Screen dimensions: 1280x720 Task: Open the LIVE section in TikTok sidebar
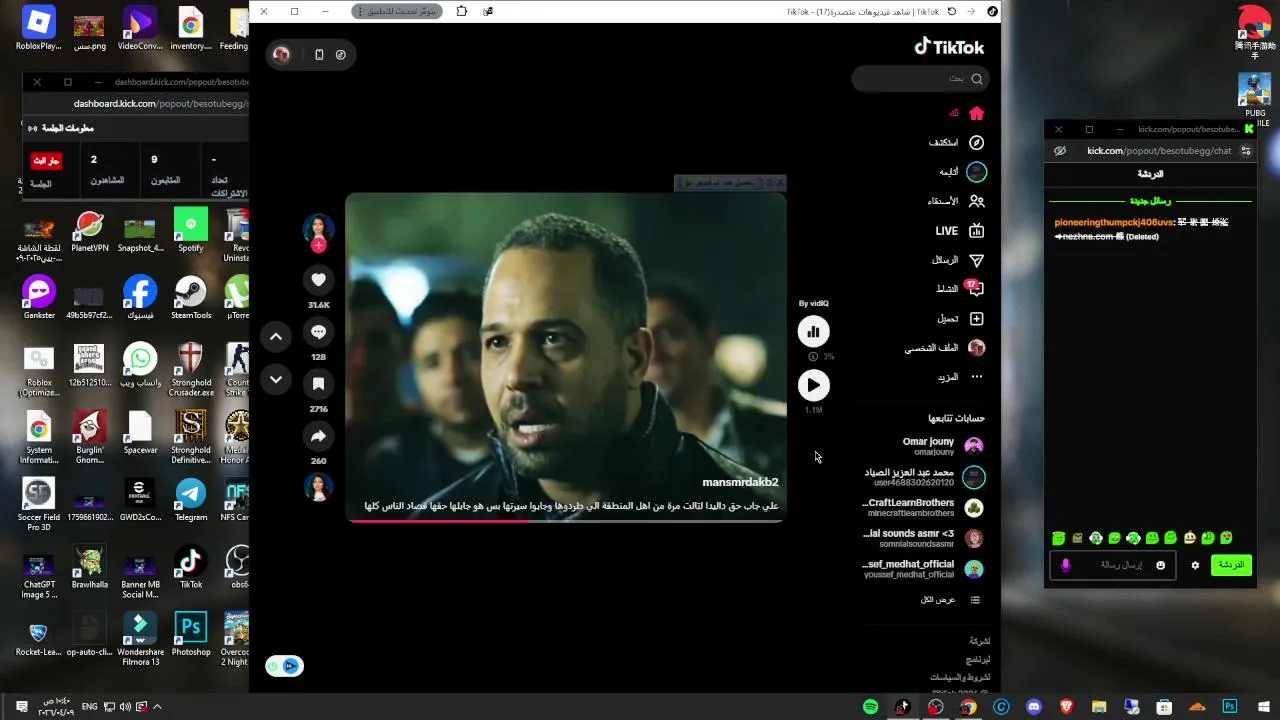pyautogui.click(x=960, y=231)
